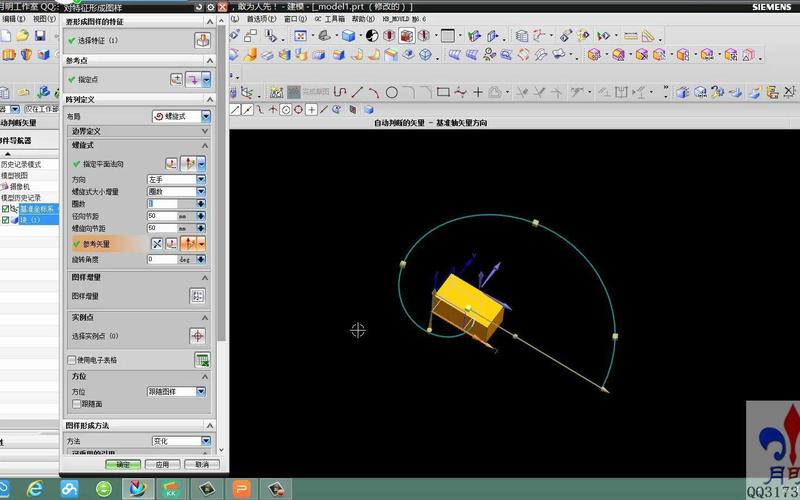The image size is (800, 500).
Task: Click the reverse direction icon beside 参考矢量
Action: coord(157,243)
